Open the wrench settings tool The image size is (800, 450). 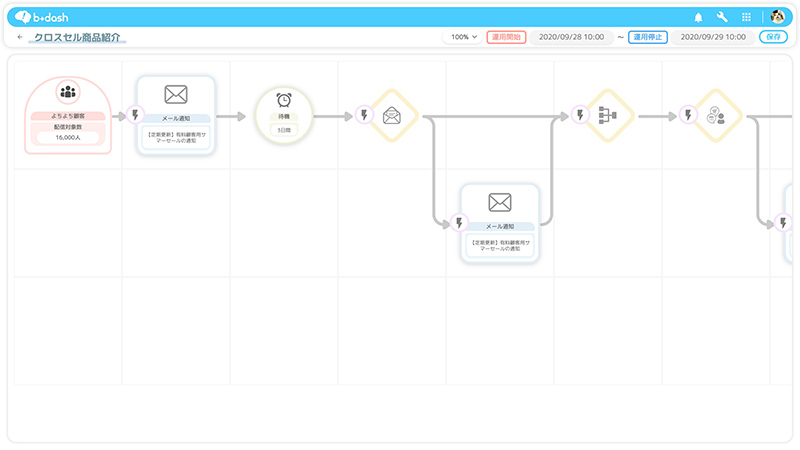coord(722,17)
